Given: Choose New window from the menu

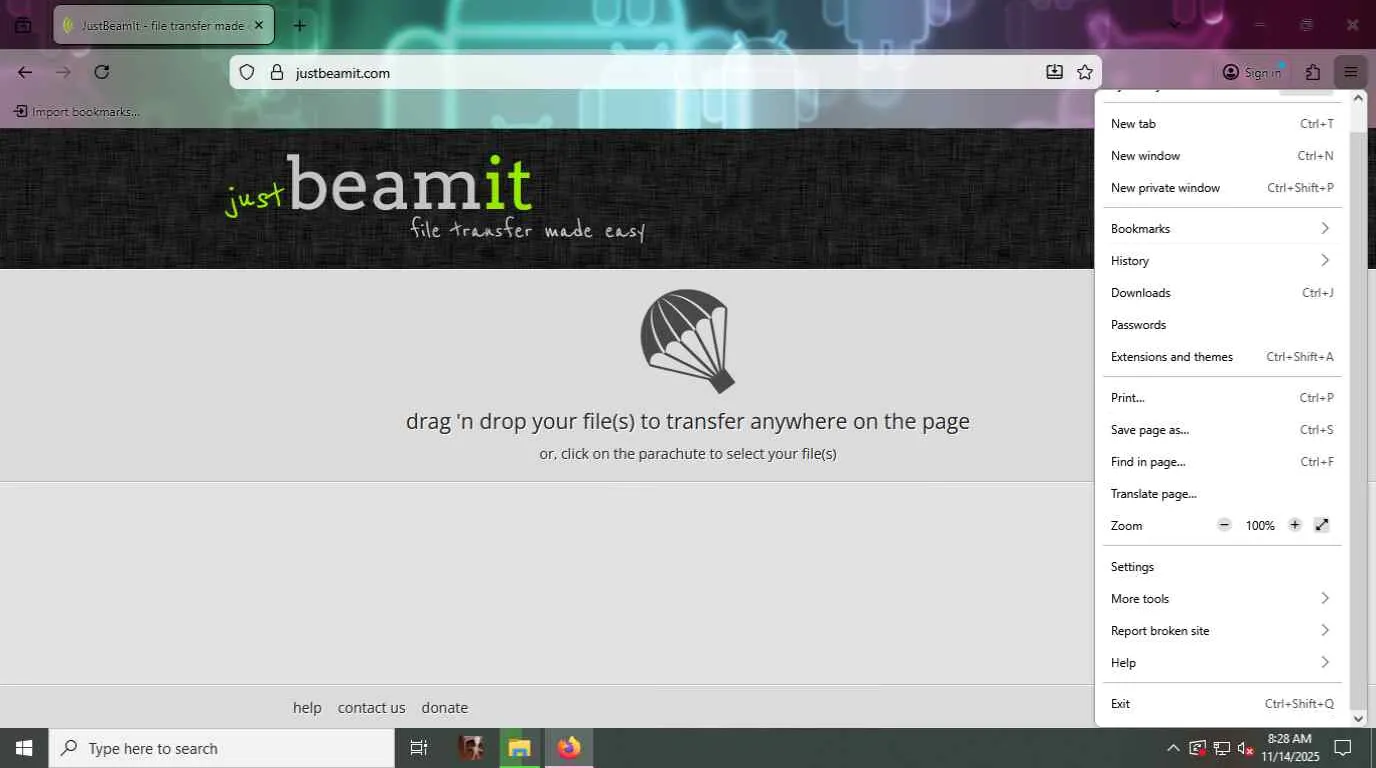Looking at the screenshot, I should (x=1222, y=156).
